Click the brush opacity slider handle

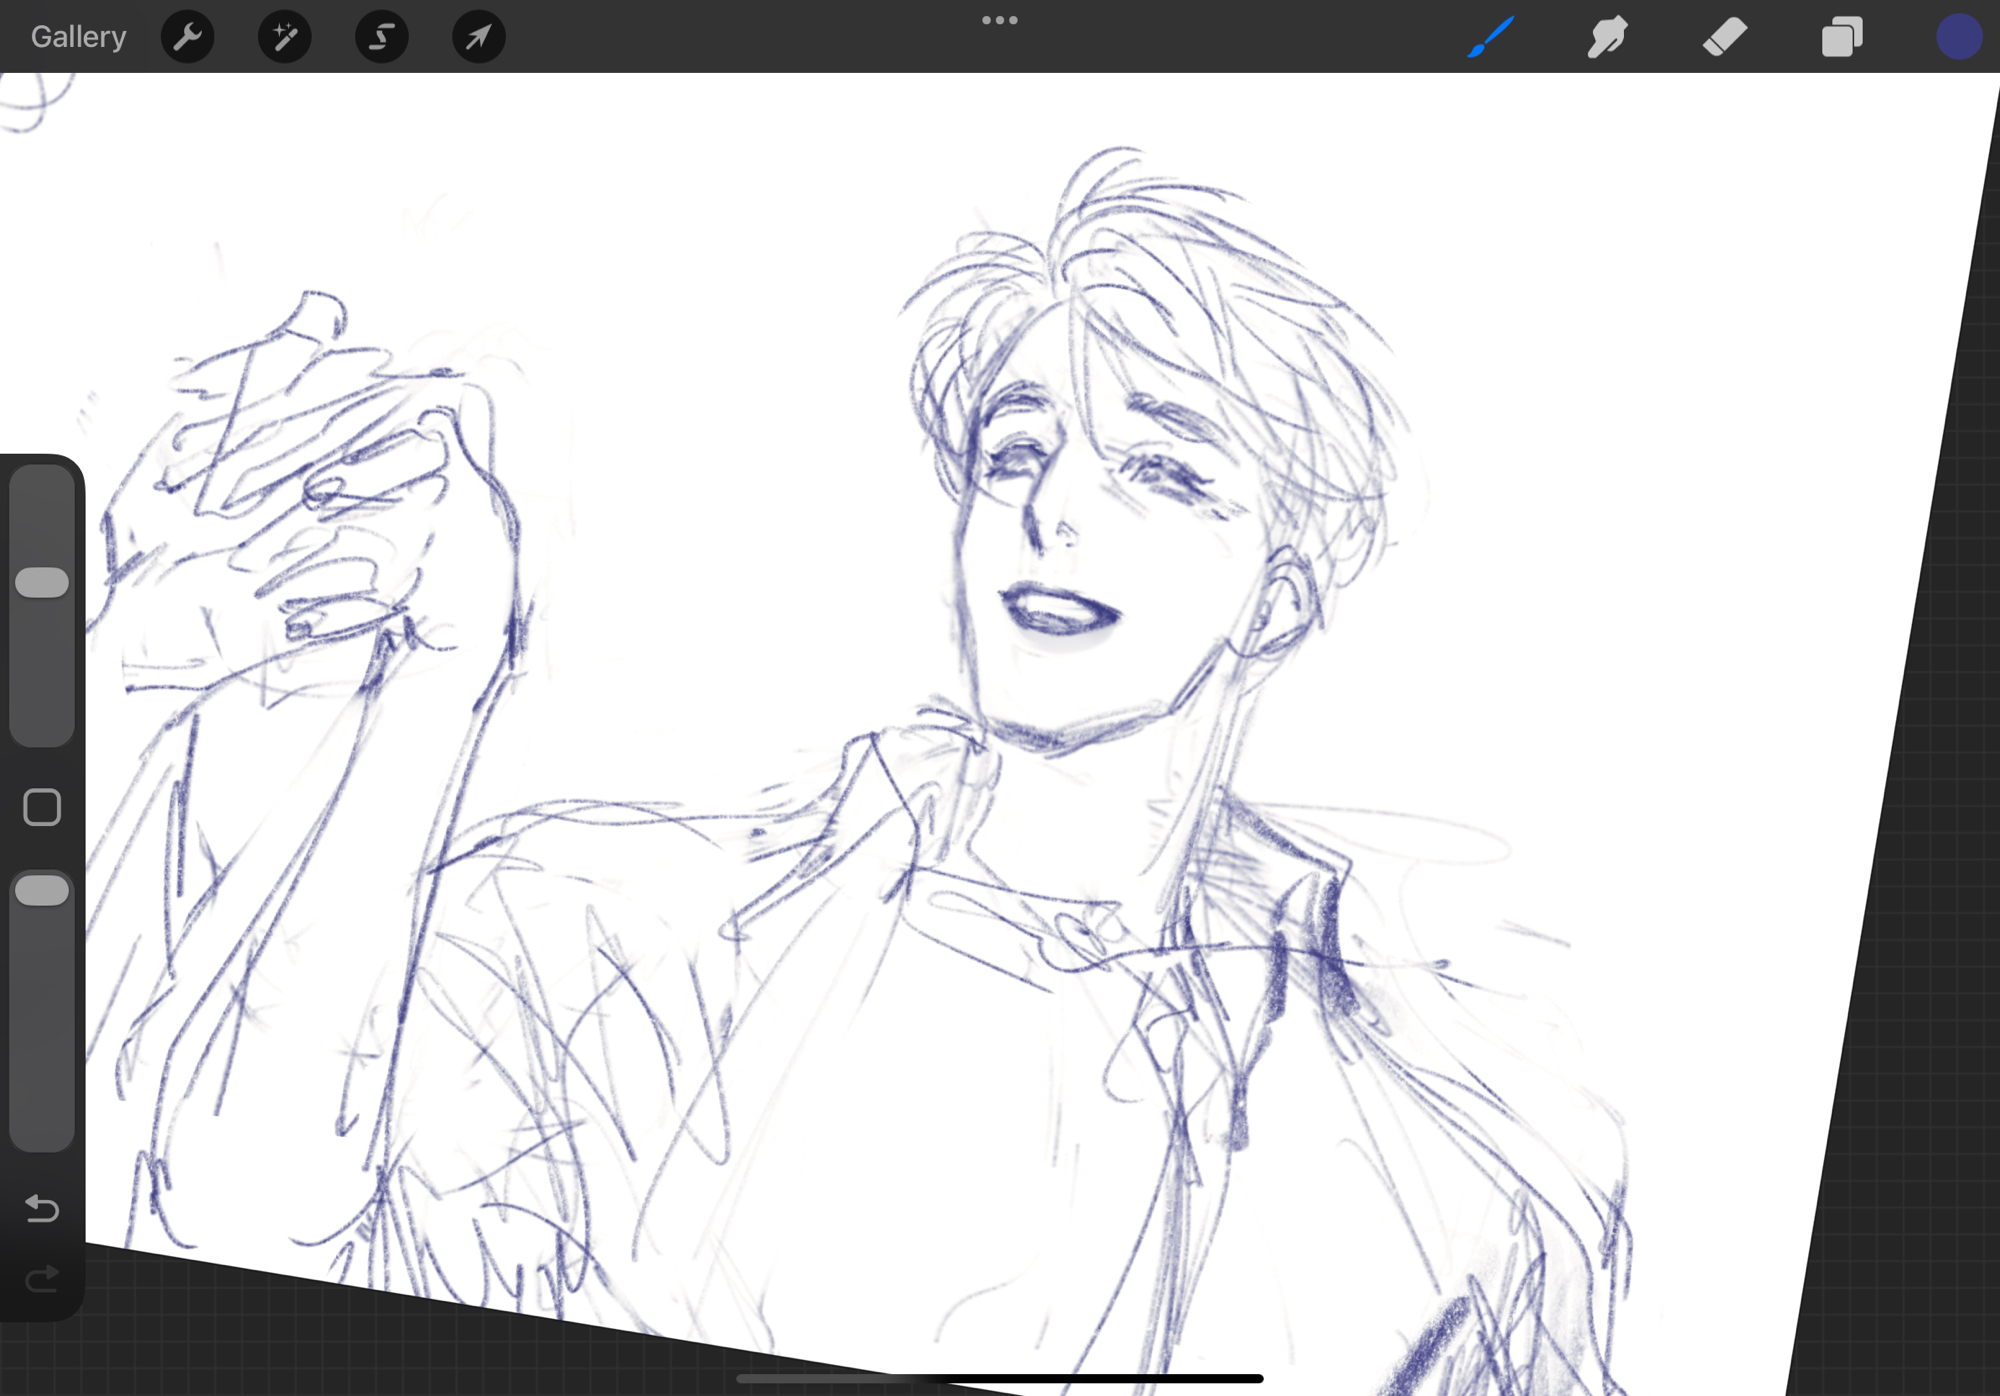pos(42,890)
